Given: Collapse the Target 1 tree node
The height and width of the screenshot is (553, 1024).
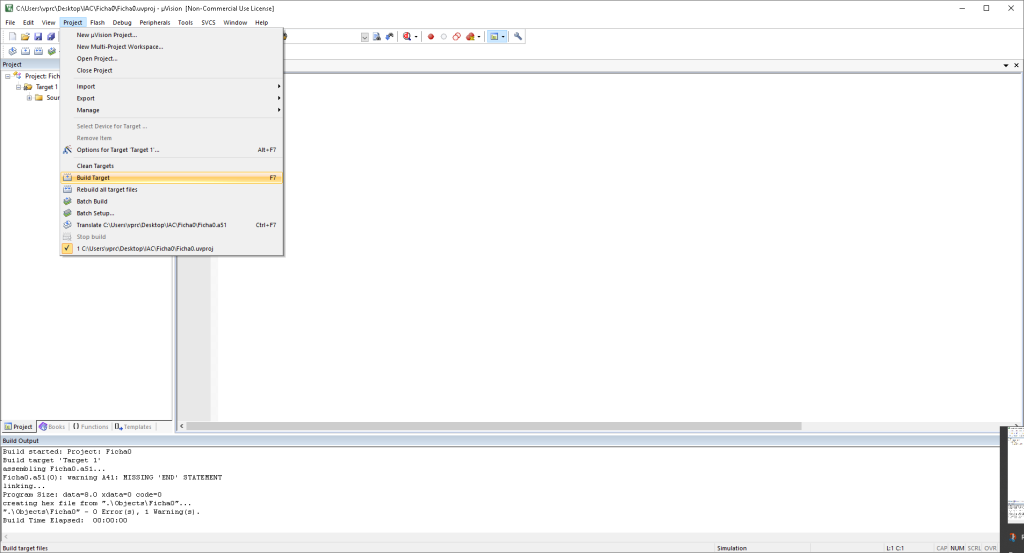Looking at the screenshot, I should [18, 87].
